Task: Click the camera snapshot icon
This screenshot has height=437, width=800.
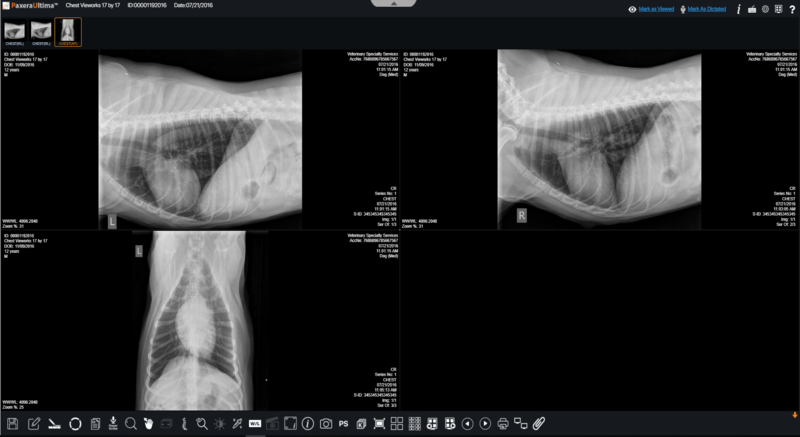Action: tap(326, 424)
